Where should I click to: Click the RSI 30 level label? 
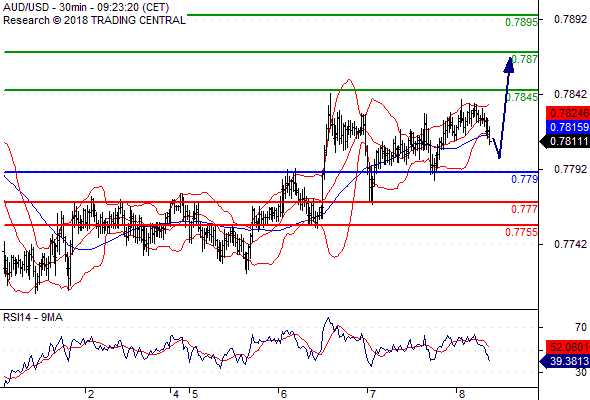(x=581, y=373)
